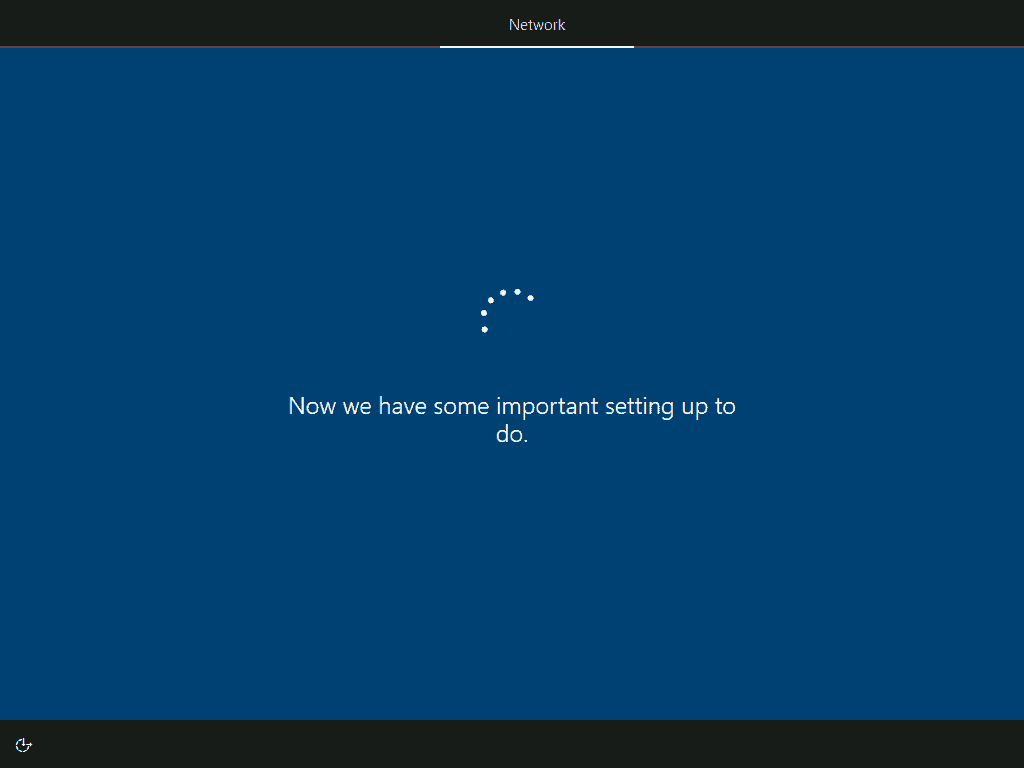Click the white underline beneath Network

coord(537,46)
